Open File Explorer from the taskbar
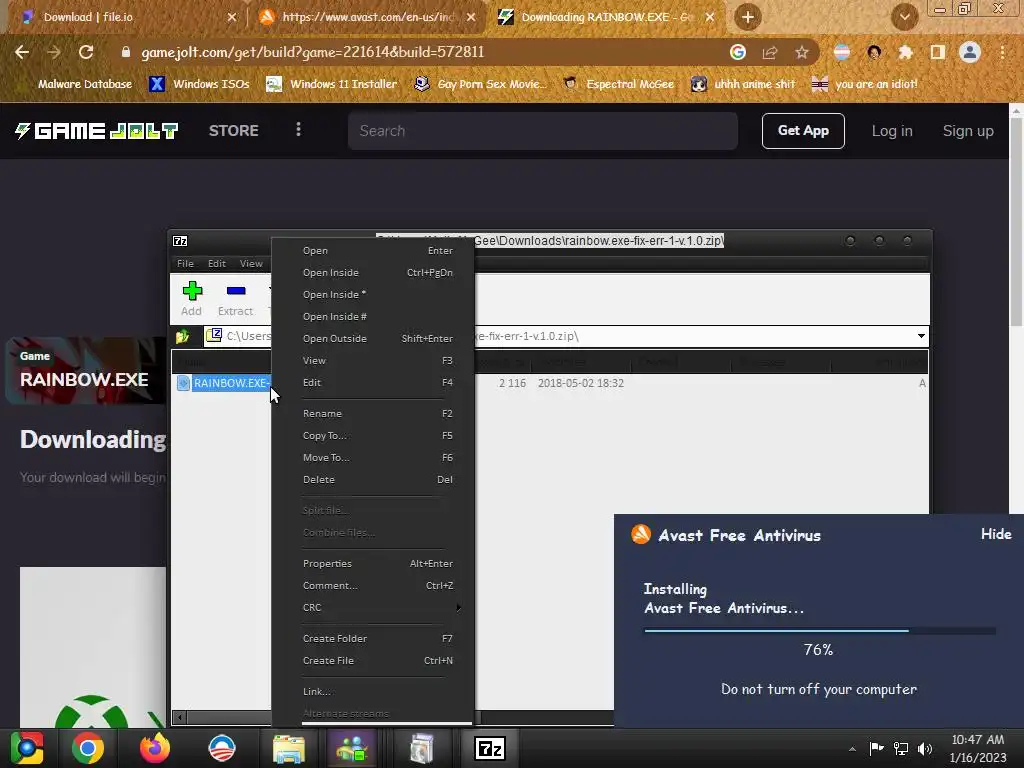 [289, 748]
